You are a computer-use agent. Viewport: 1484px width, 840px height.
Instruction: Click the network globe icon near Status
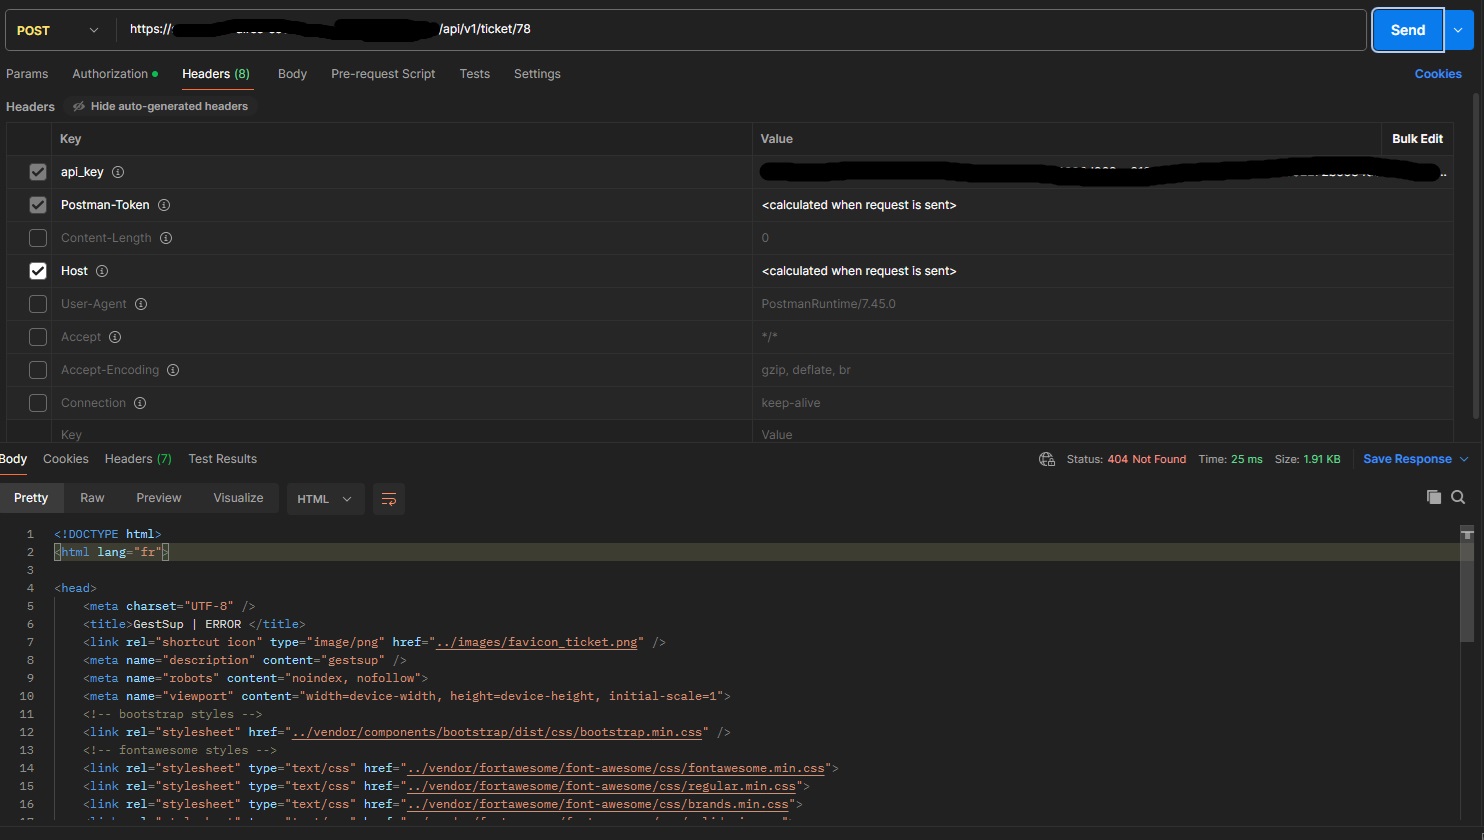[x=1047, y=459]
